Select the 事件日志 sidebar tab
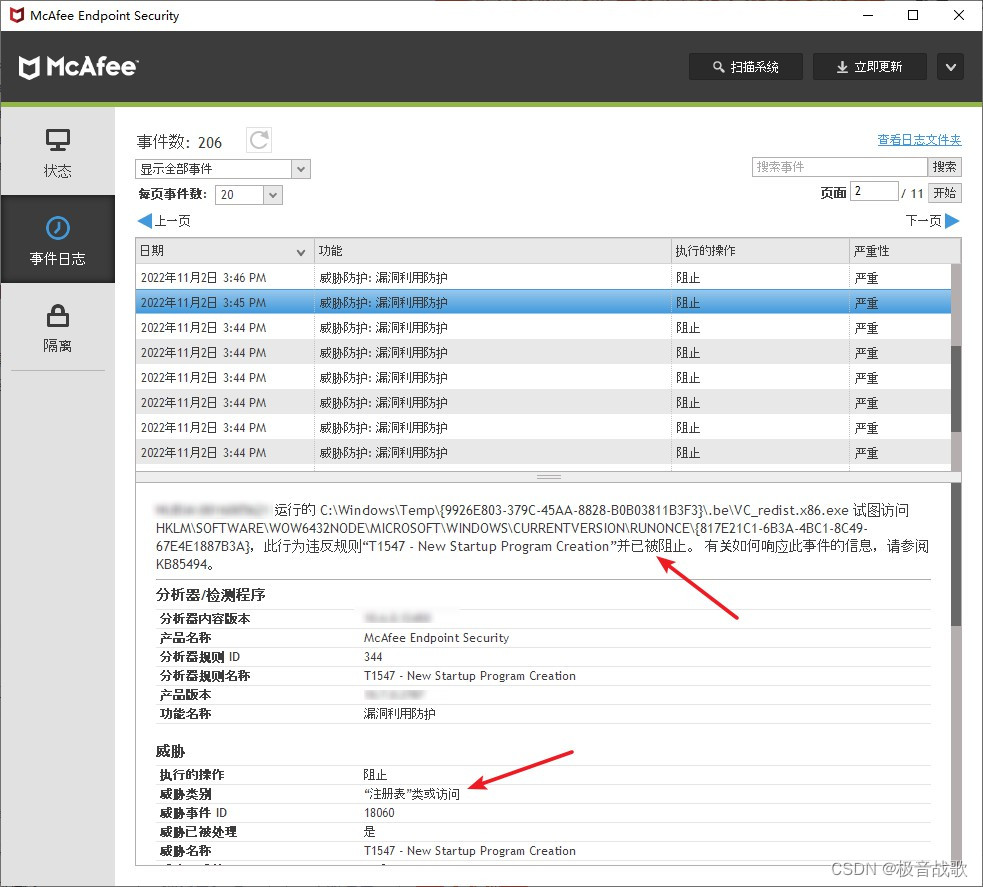This screenshot has width=983, height=887. (57, 239)
